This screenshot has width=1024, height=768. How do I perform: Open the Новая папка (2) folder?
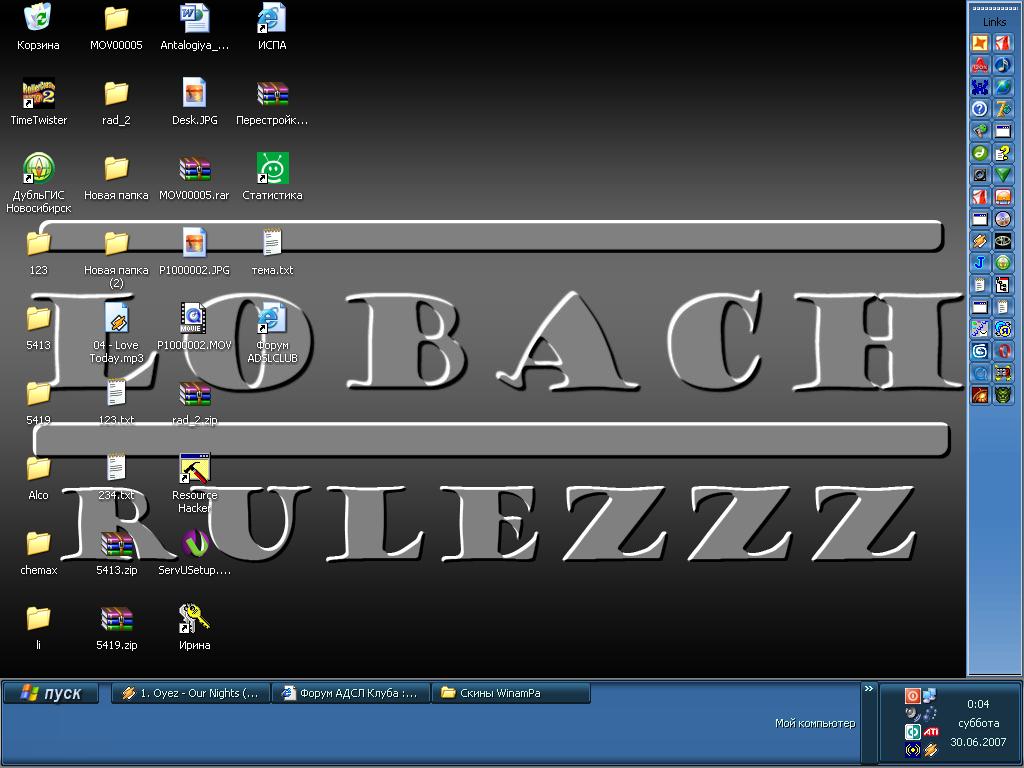point(116,258)
